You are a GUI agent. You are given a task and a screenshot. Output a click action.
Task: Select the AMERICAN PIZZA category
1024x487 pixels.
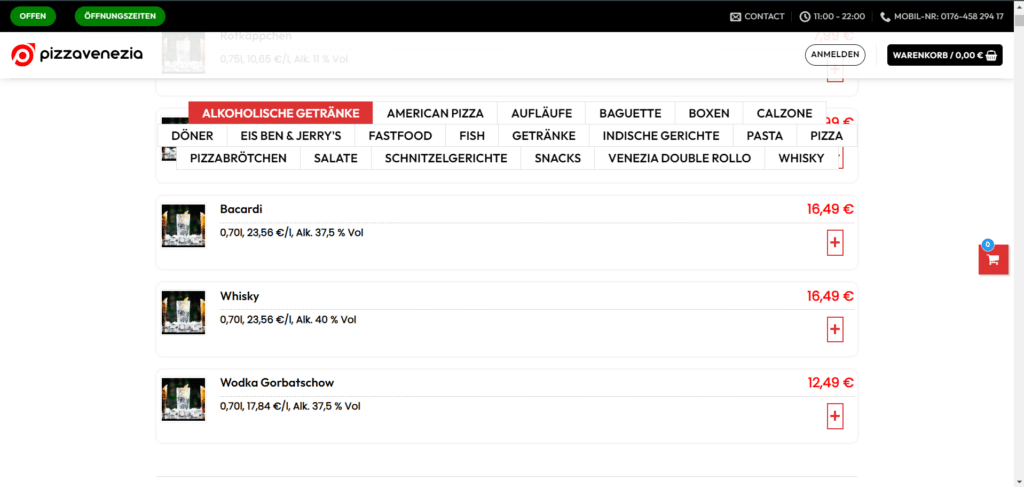pos(435,113)
